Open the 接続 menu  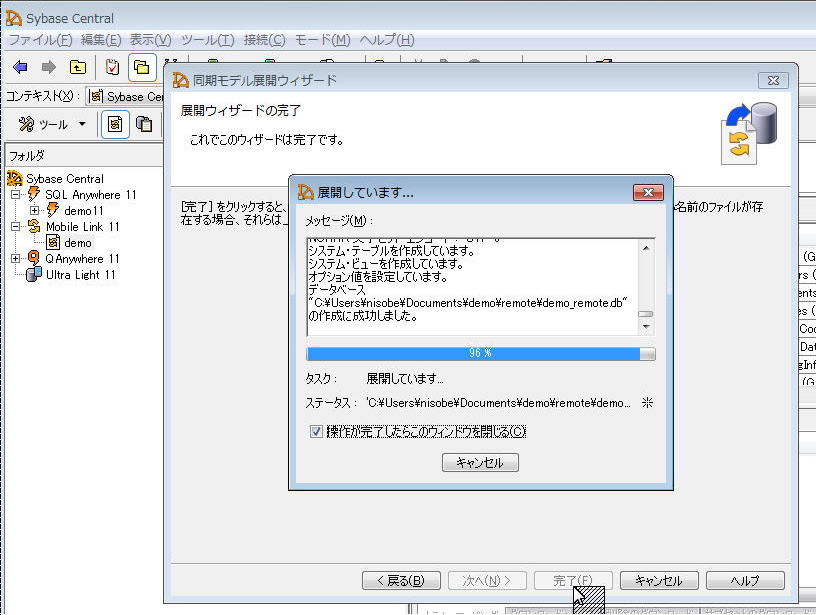pos(264,40)
